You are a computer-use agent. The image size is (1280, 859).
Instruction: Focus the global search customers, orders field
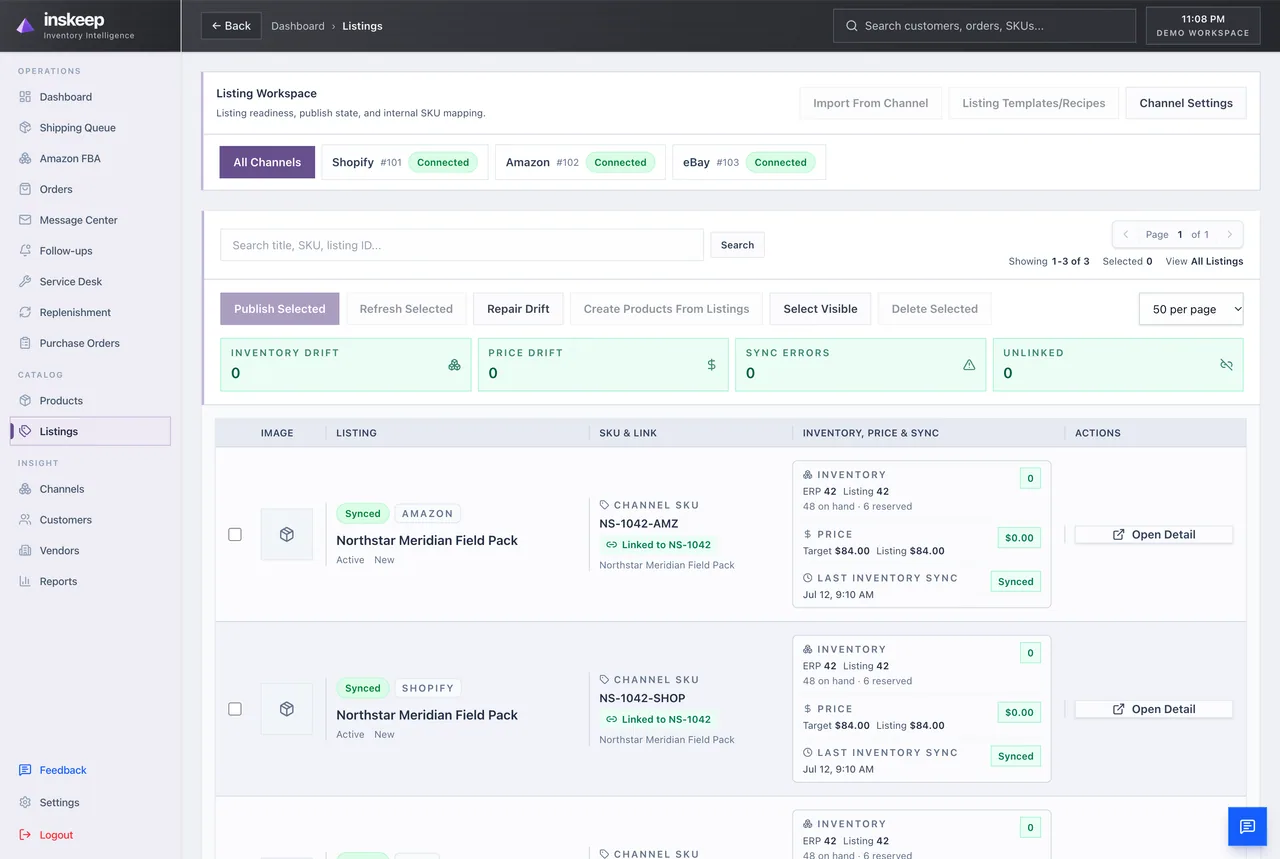[x=984, y=26]
